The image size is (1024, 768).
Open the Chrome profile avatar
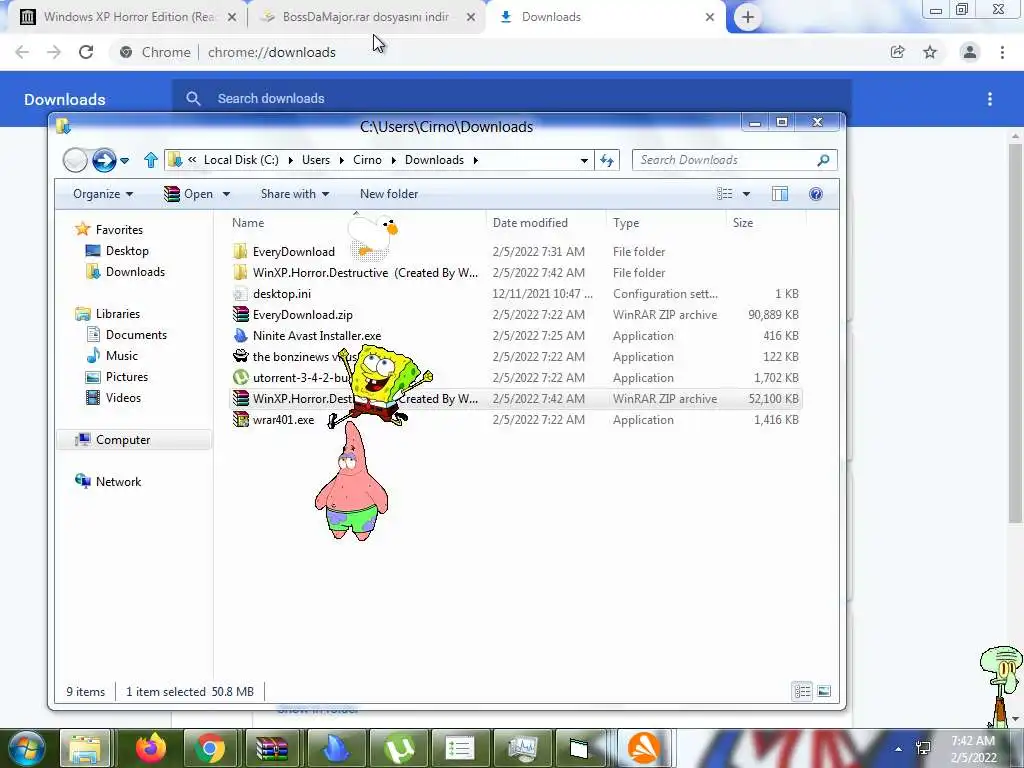(x=970, y=52)
